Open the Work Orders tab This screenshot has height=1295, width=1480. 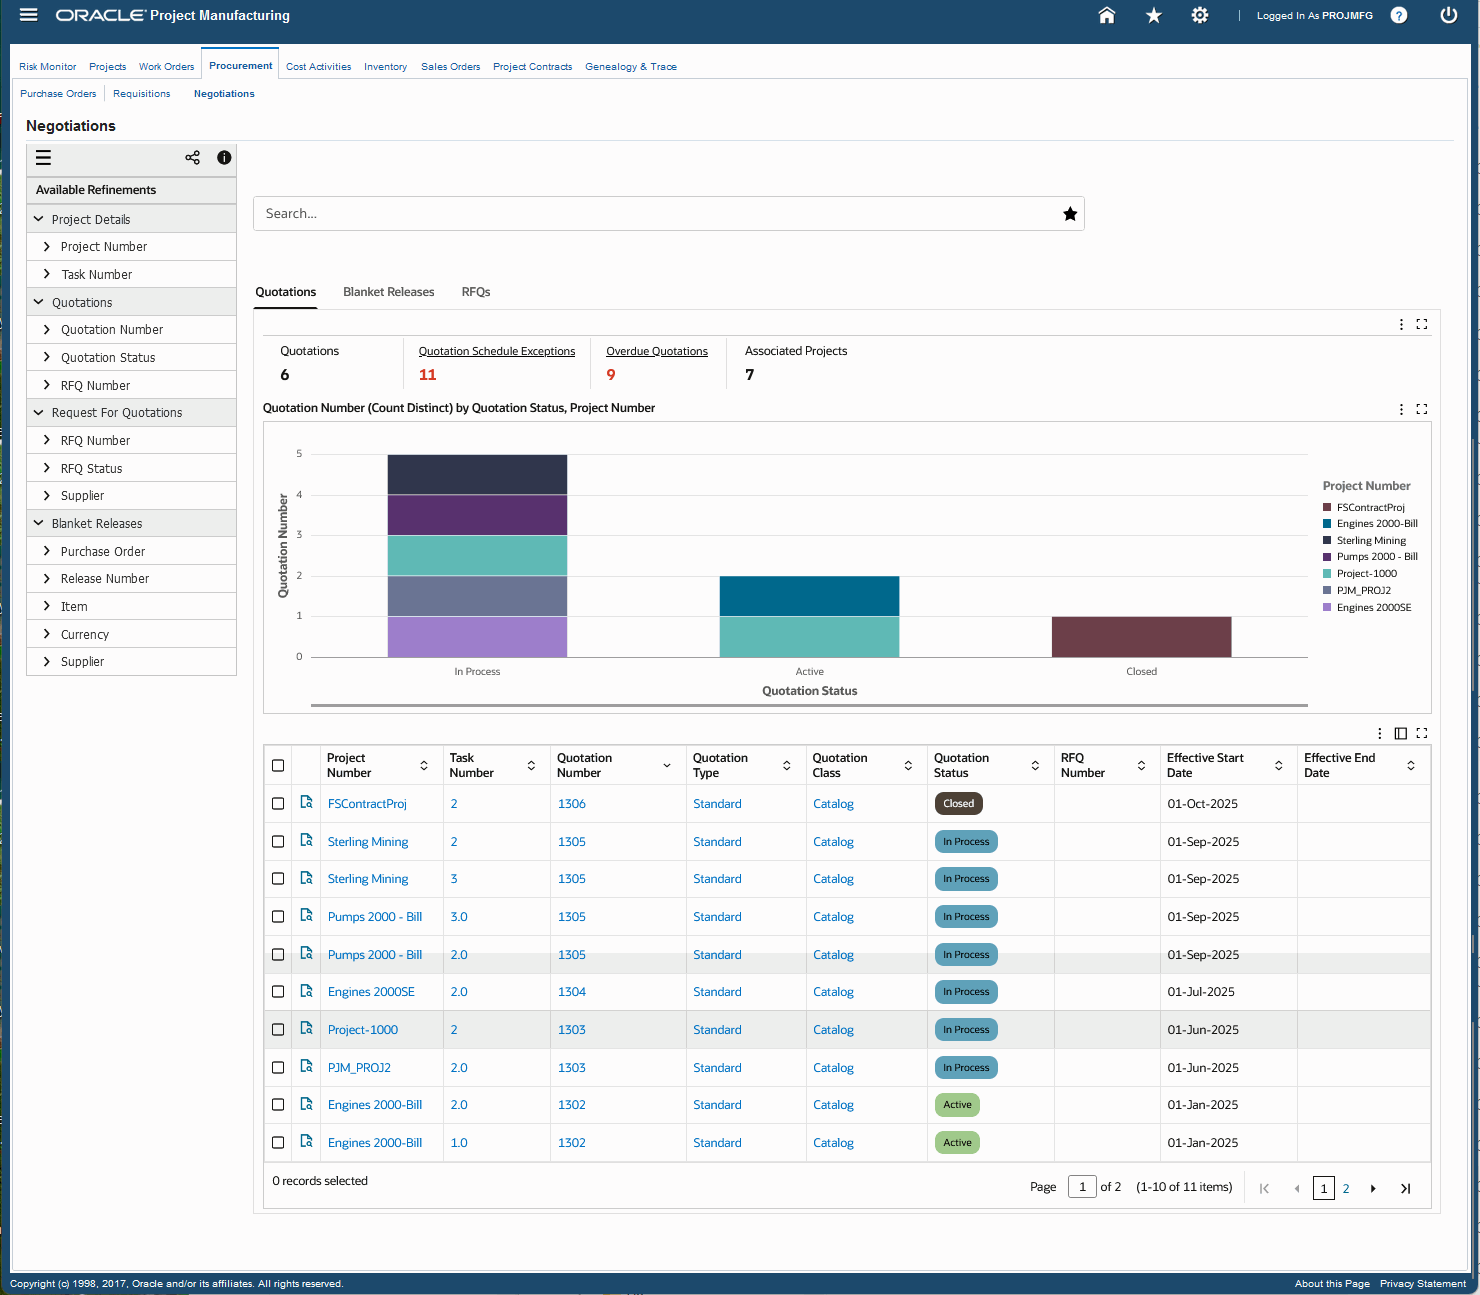tap(166, 67)
